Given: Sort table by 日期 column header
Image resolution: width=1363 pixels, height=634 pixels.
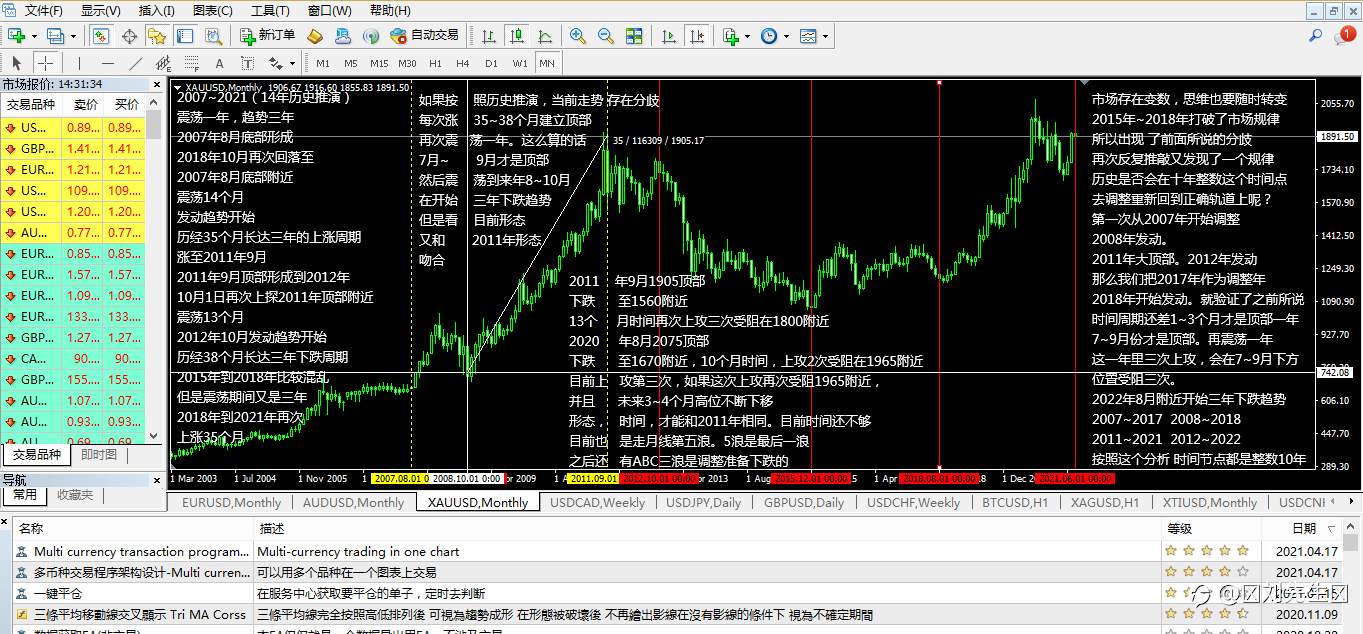Looking at the screenshot, I should coord(1303,528).
